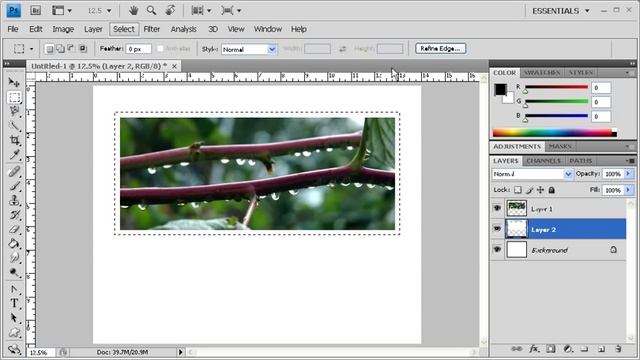Viewport: 640px width, 360px height.
Task: Open the ESSENTIALS workspace dropdown
Action: click(x=561, y=11)
